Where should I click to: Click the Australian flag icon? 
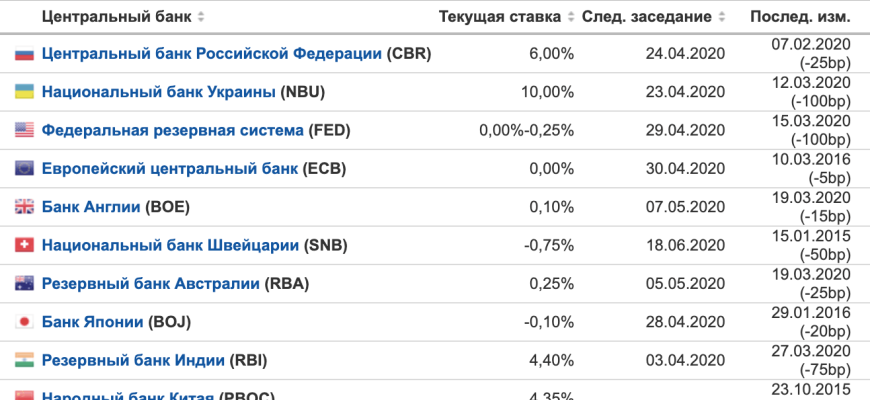pos(25,283)
